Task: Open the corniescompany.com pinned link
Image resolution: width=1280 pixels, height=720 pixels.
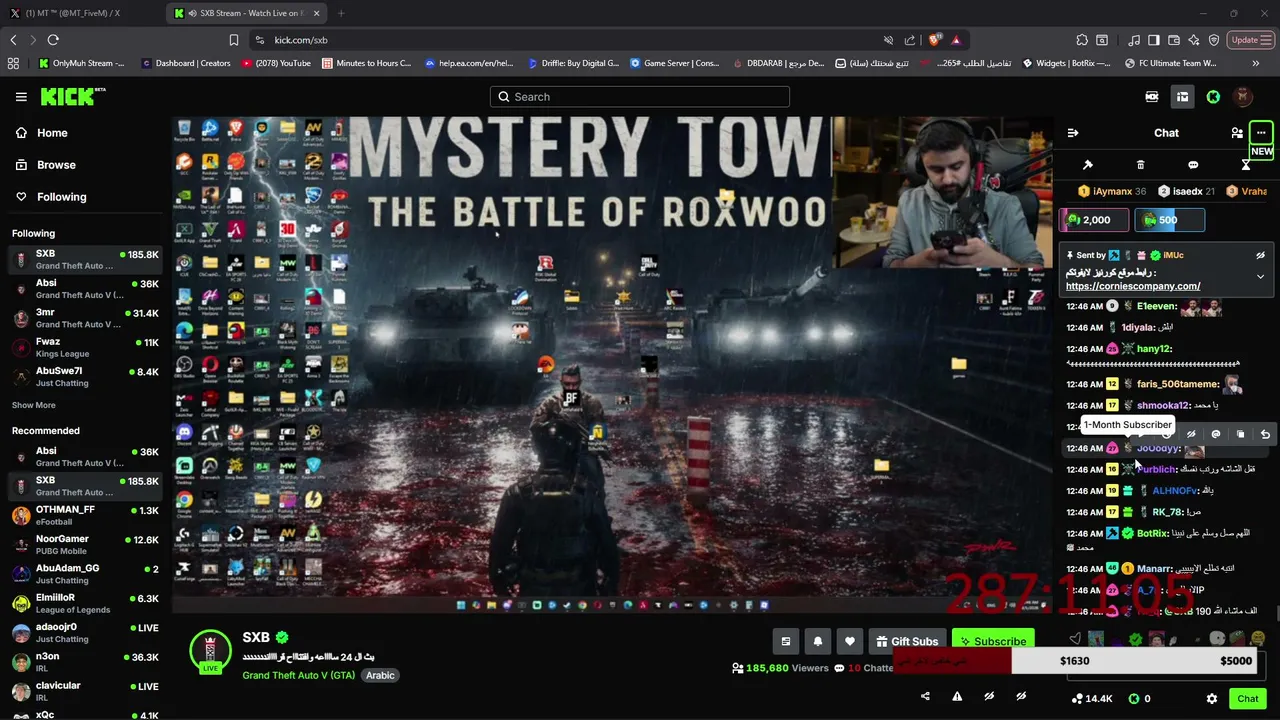Action: point(1133,286)
